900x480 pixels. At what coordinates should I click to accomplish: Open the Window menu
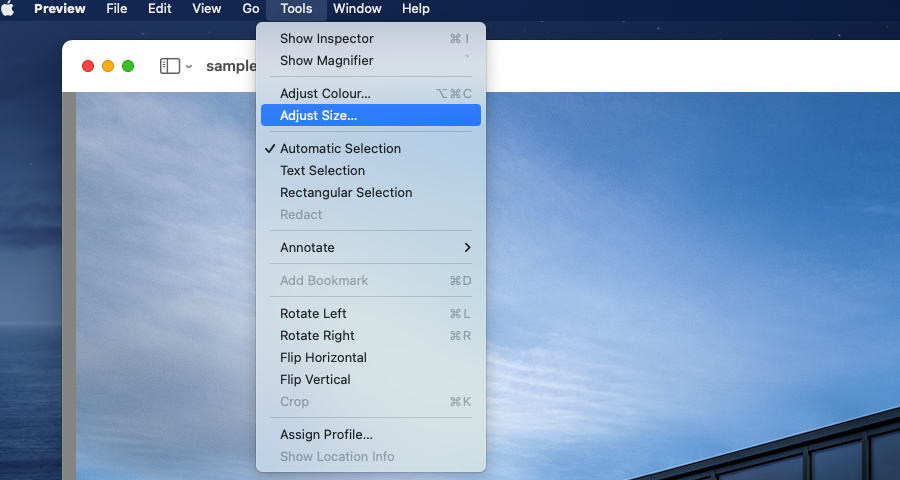point(357,9)
